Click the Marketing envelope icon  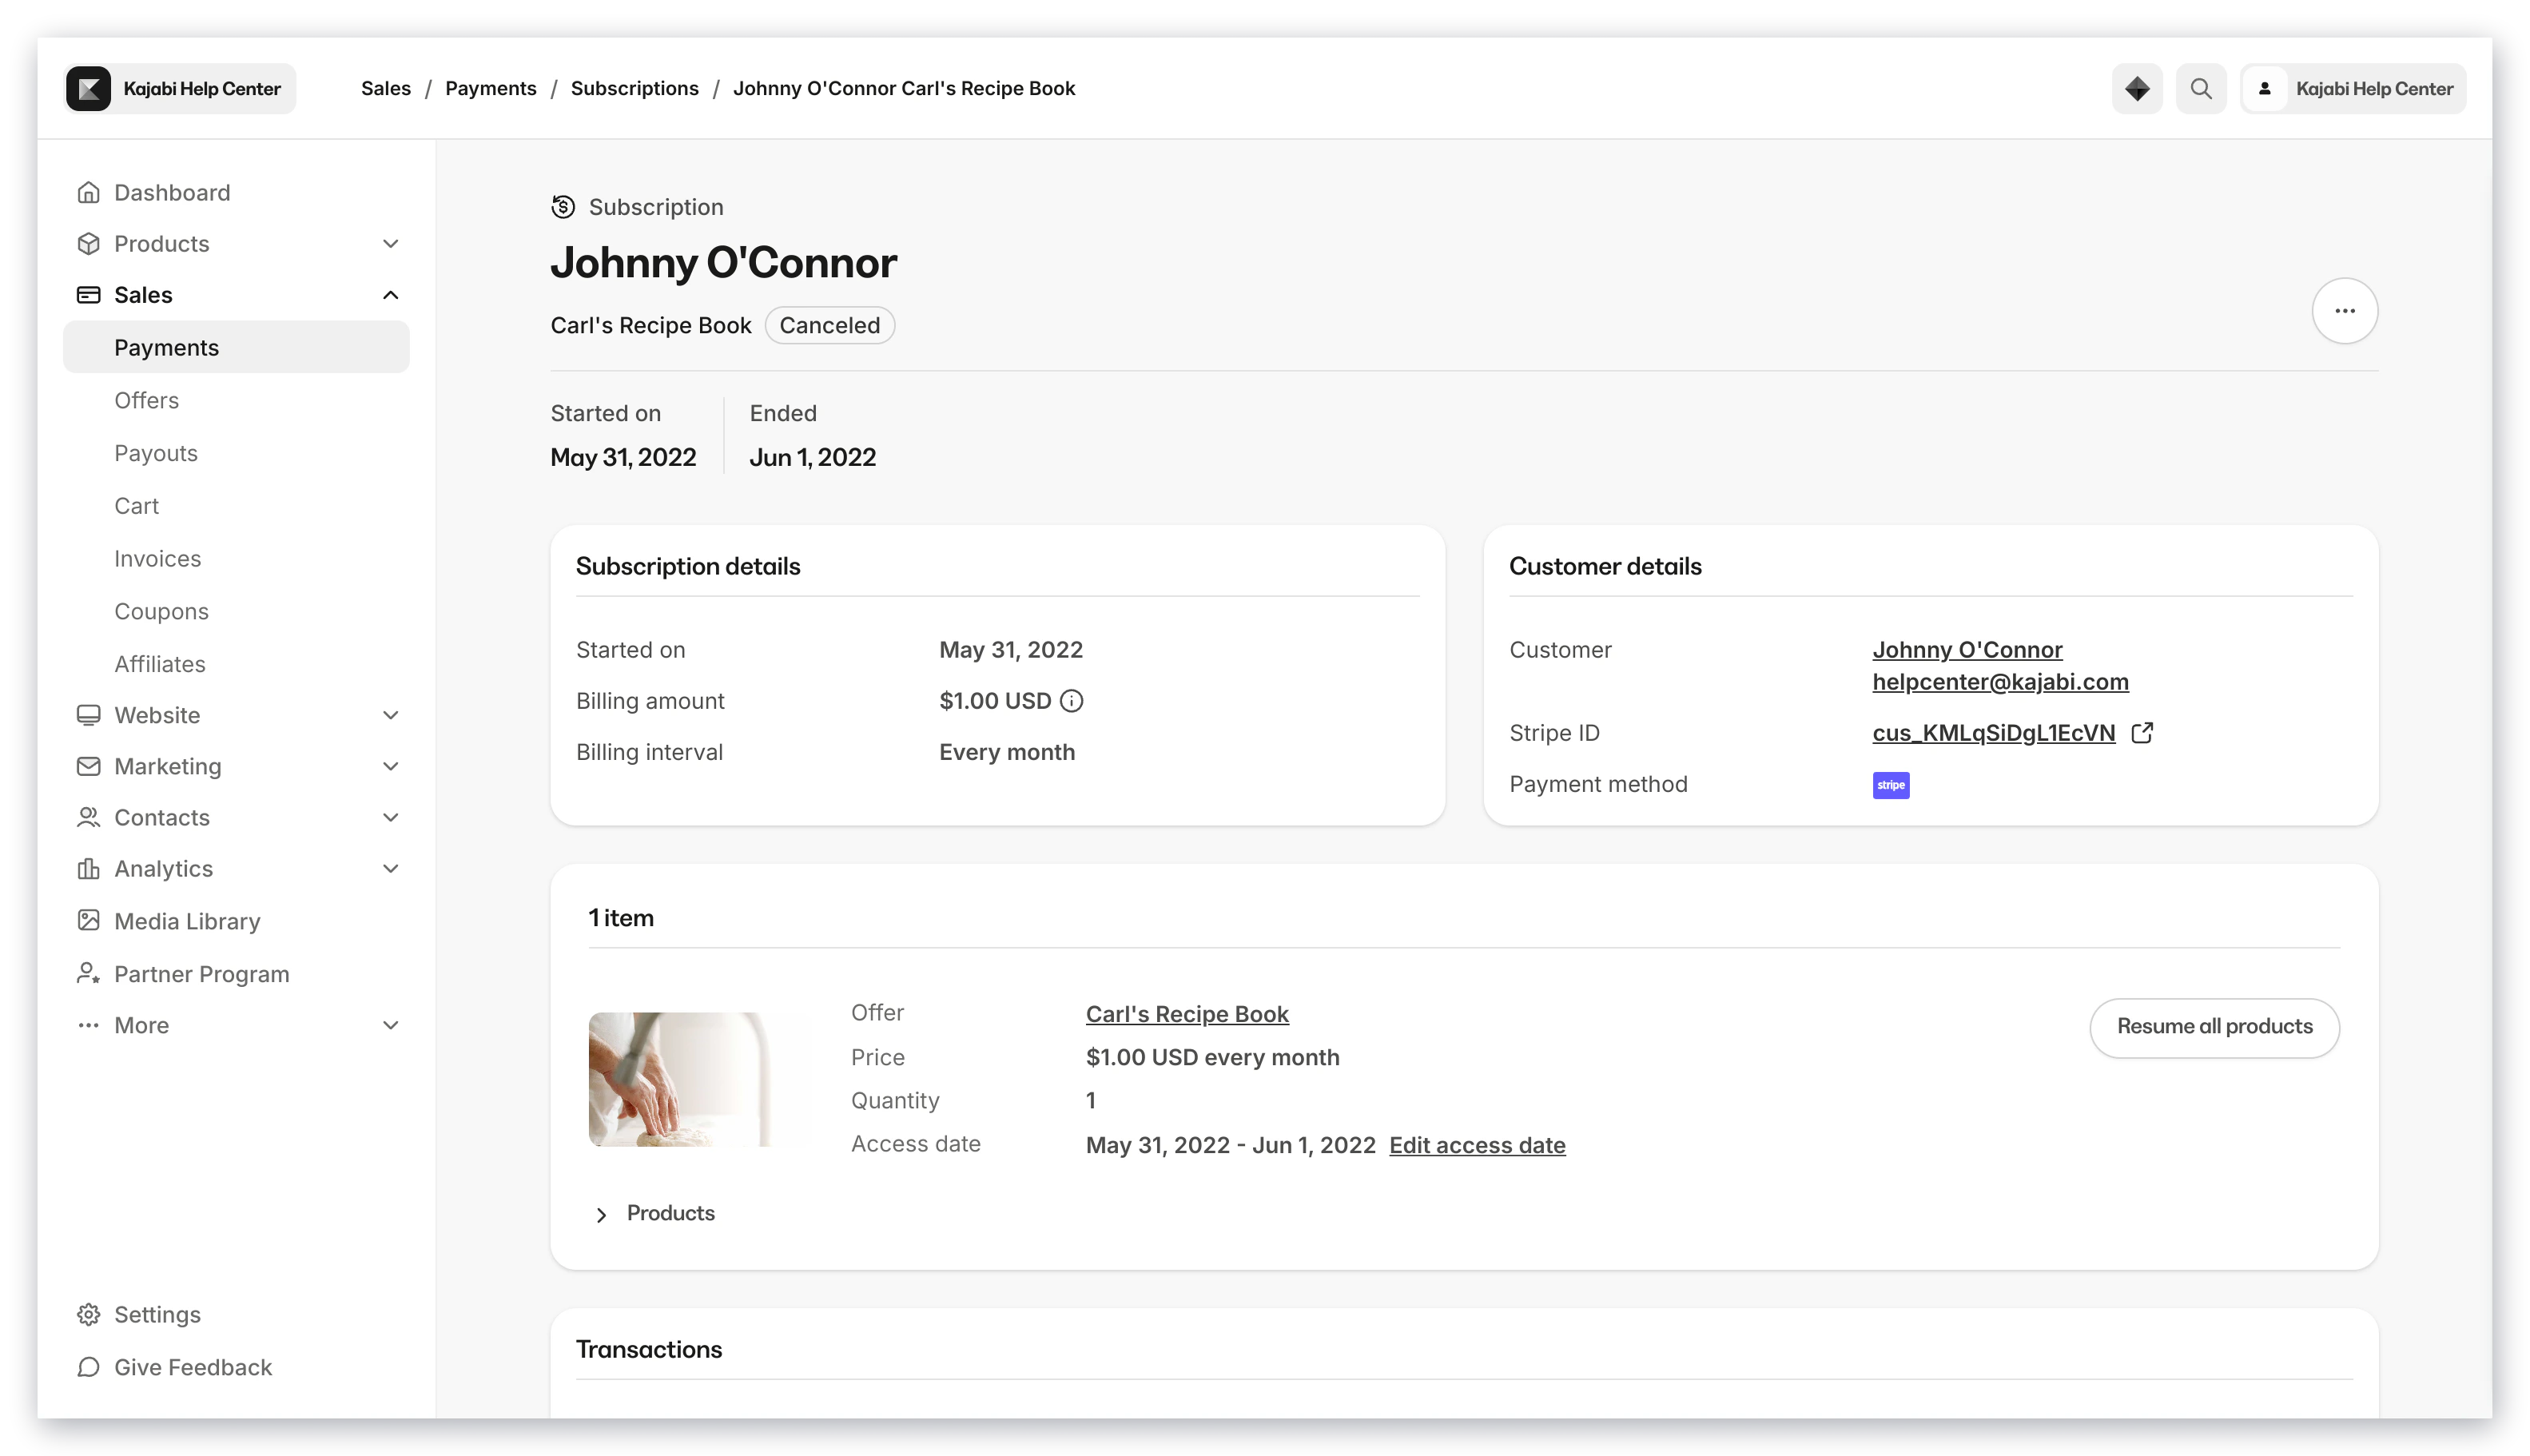tap(88, 766)
